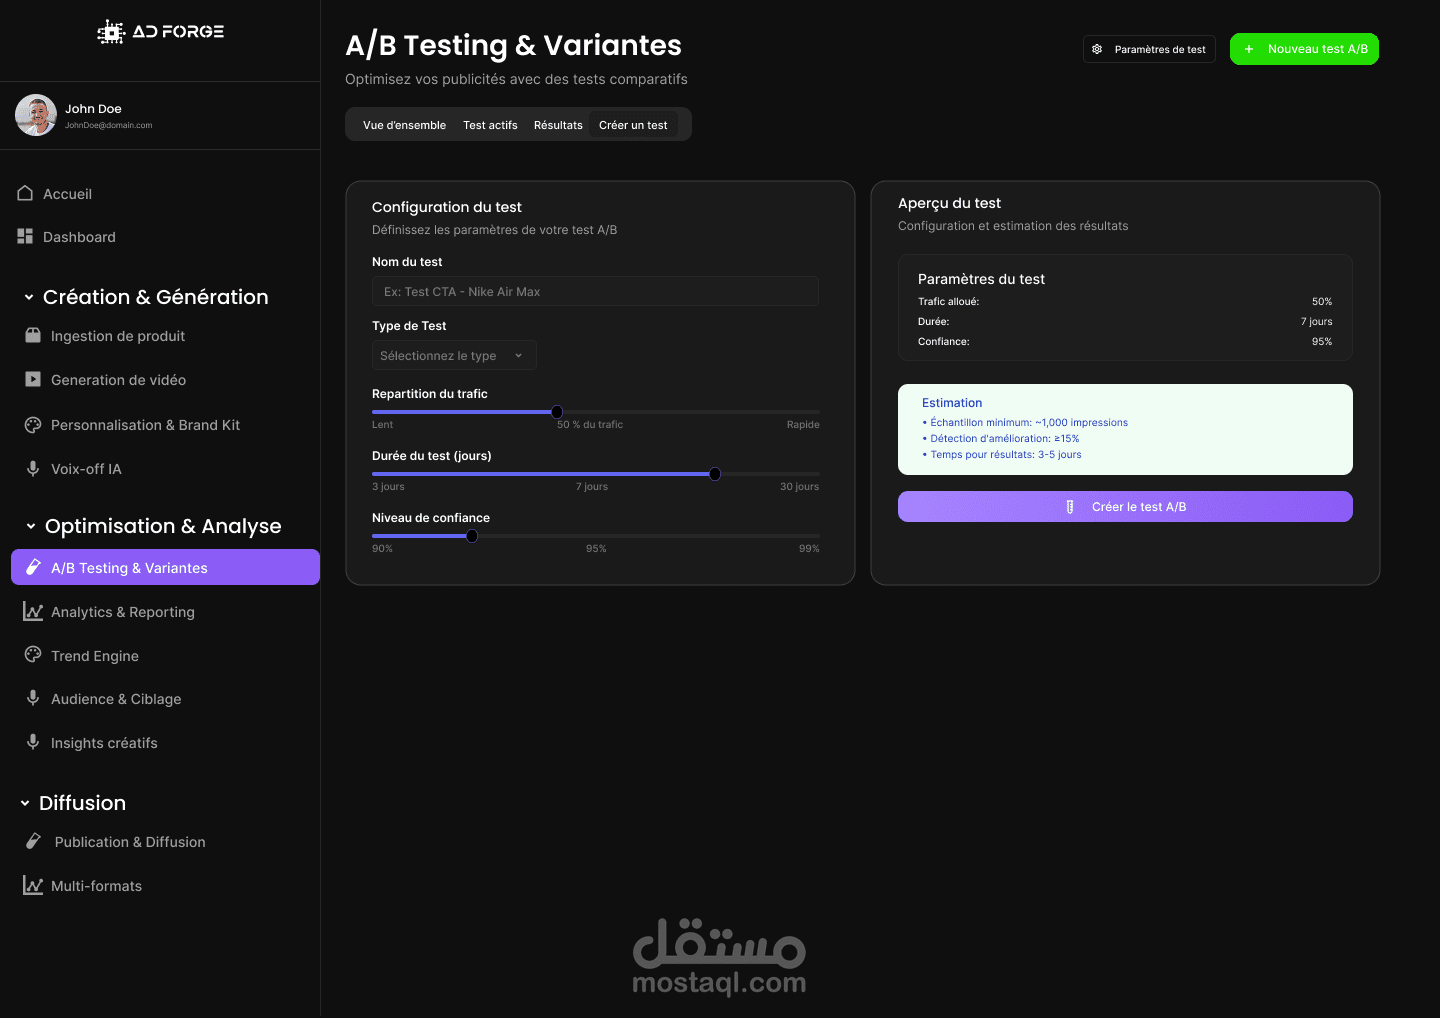Click the Generation de vidéo play icon
The height and width of the screenshot is (1018, 1440).
click(x=33, y=380)
